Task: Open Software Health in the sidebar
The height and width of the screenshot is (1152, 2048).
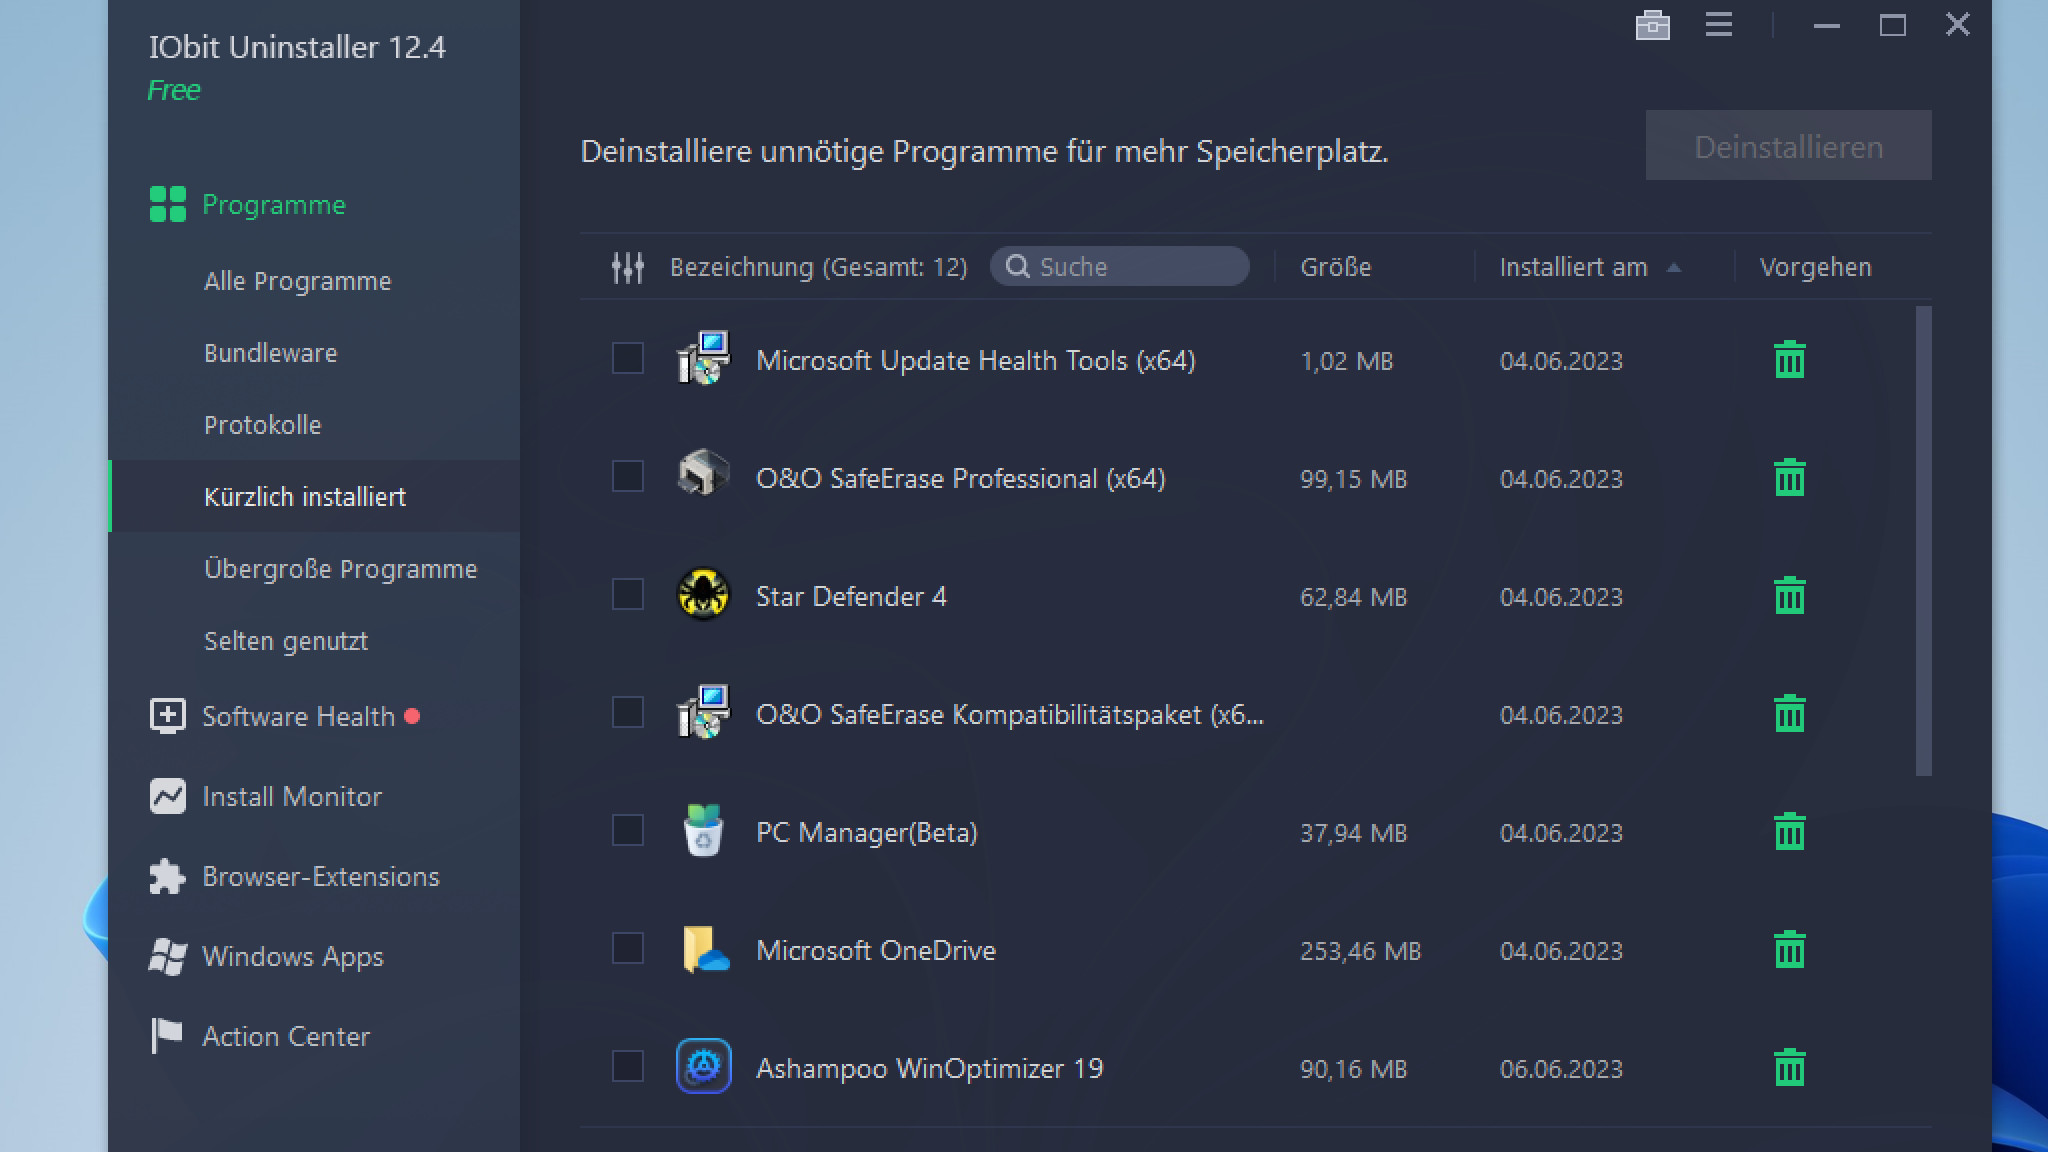Action: 298,716
